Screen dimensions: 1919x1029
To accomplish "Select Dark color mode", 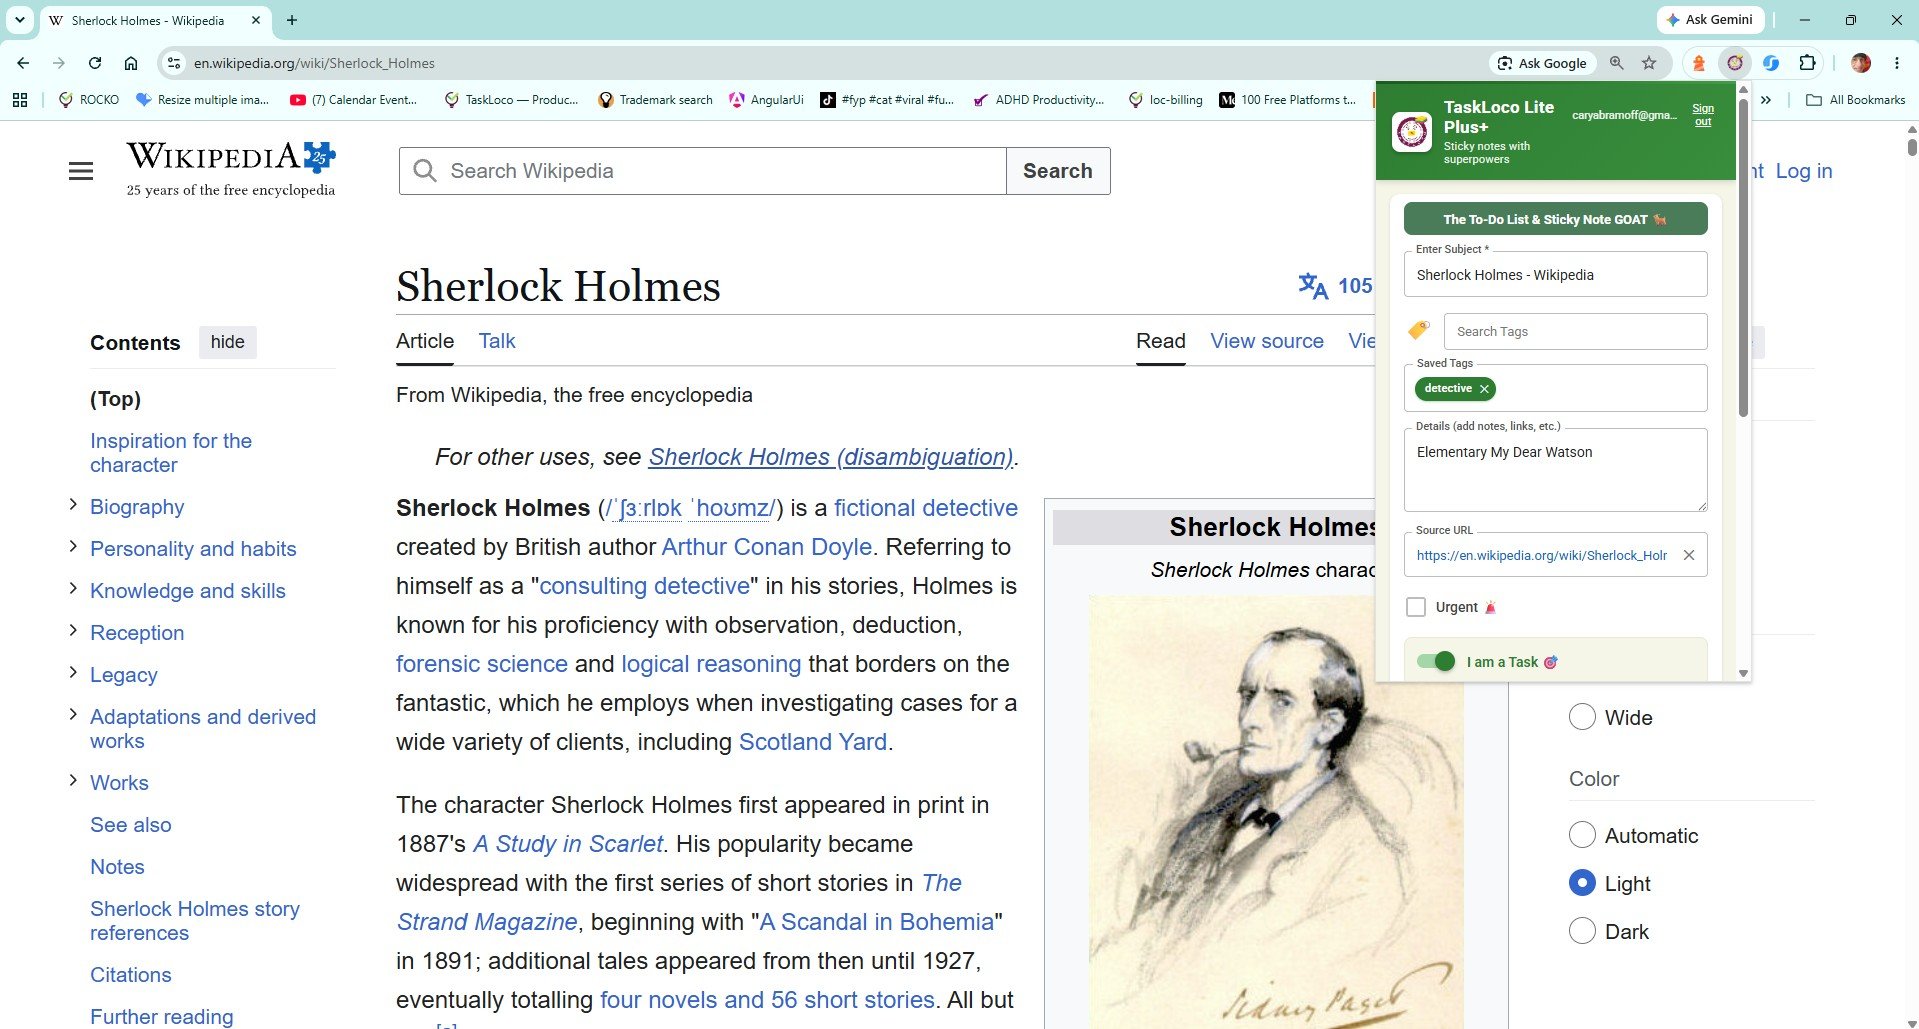I will pyautogui.click(x=1582, y=931).
